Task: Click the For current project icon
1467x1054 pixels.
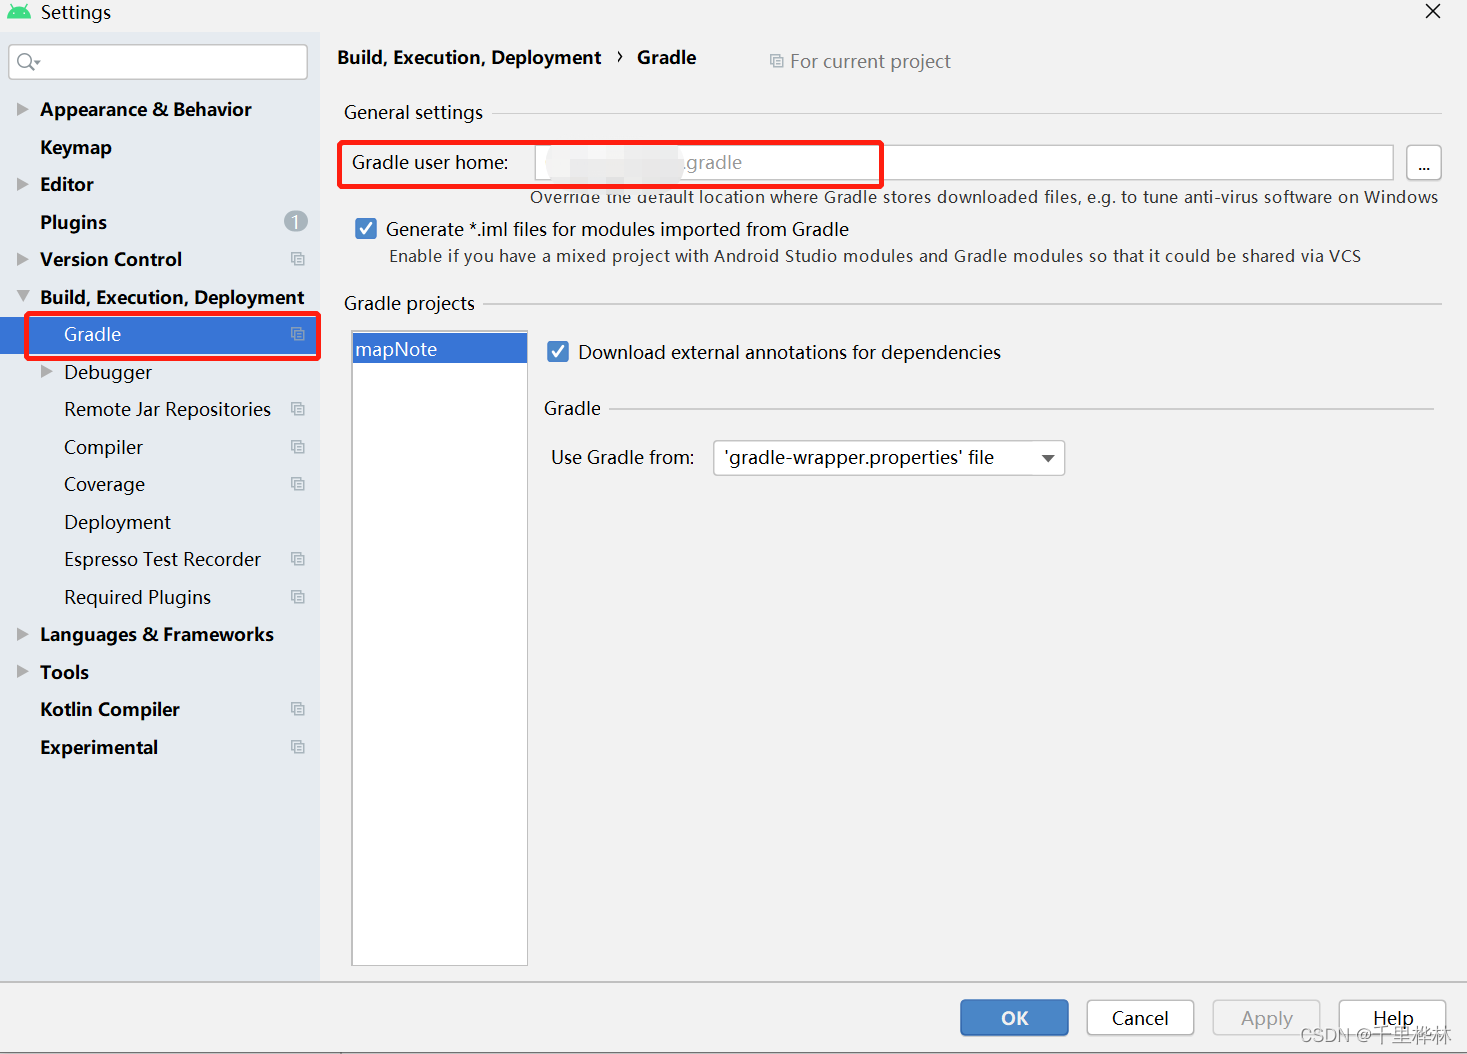Action: pos(776,61)
